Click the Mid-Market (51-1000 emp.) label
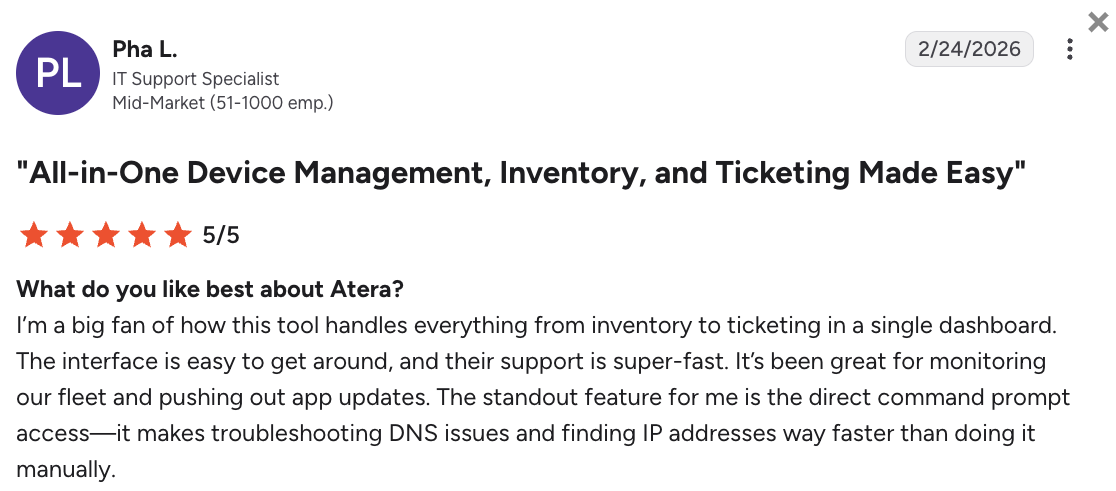 (223, 102)
